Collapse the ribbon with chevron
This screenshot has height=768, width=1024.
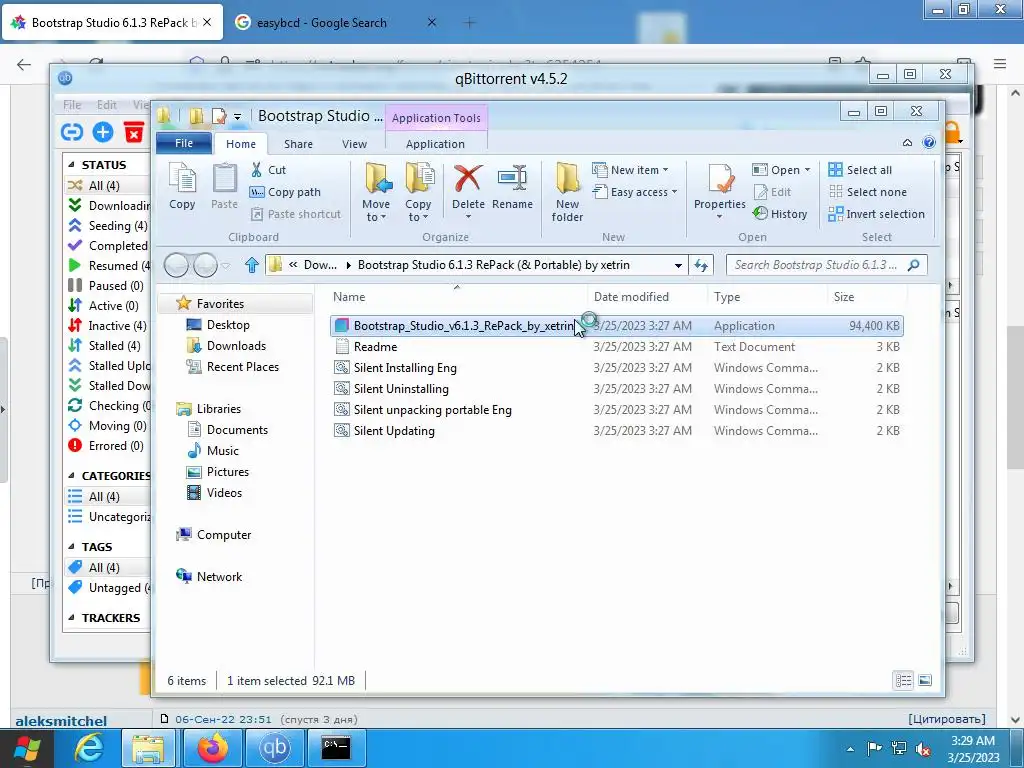pos(907,142)
